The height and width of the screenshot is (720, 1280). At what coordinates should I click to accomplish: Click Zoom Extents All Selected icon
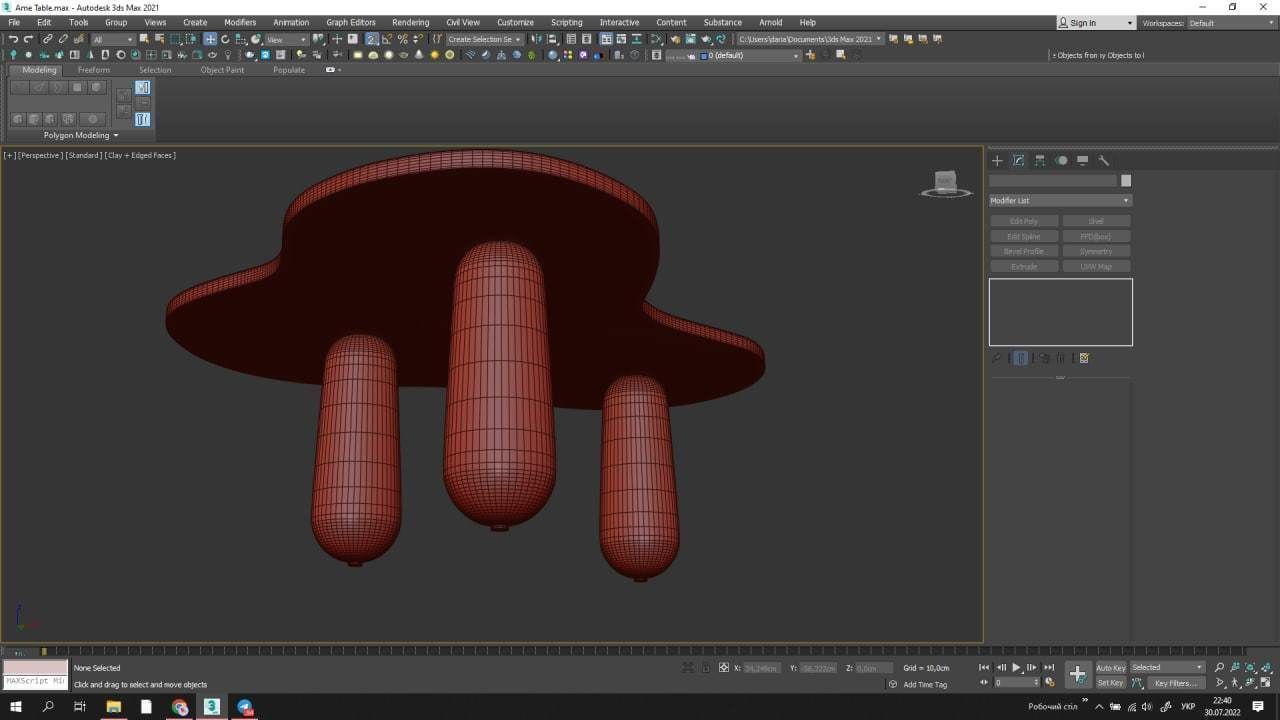(x=1267, y=667)
